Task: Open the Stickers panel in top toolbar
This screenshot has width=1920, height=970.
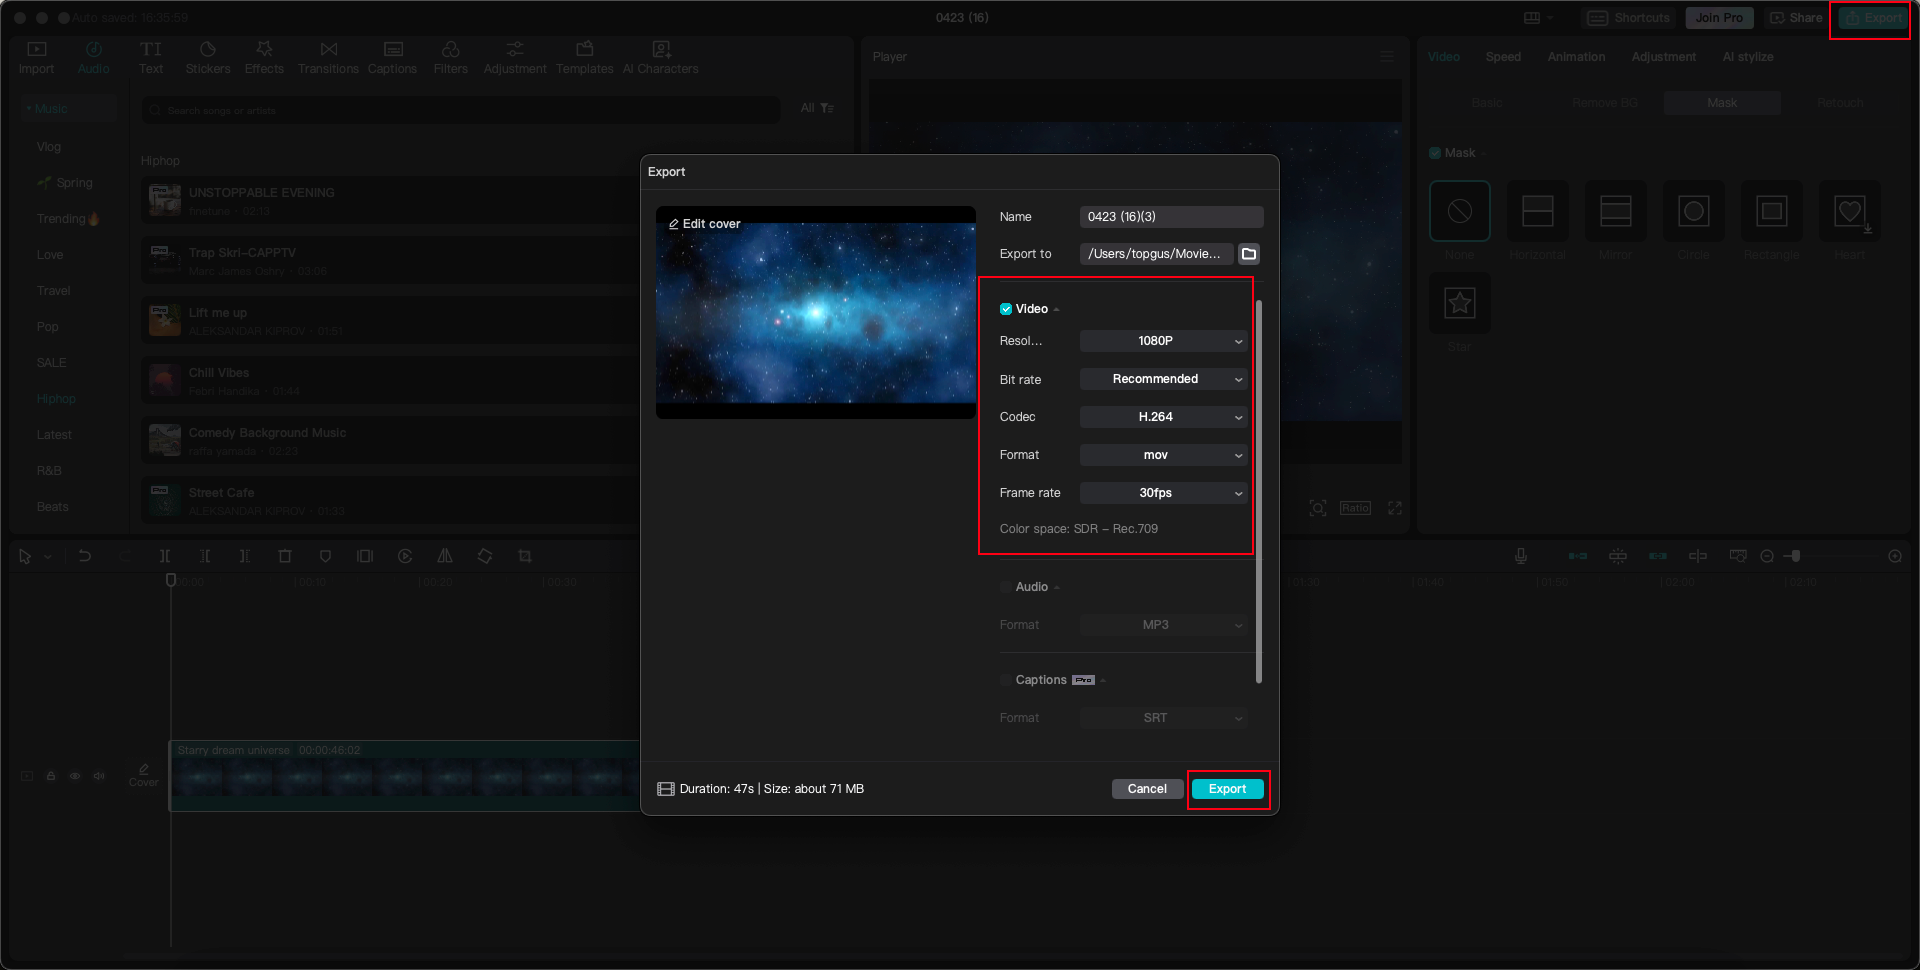Action: point(208,58)
